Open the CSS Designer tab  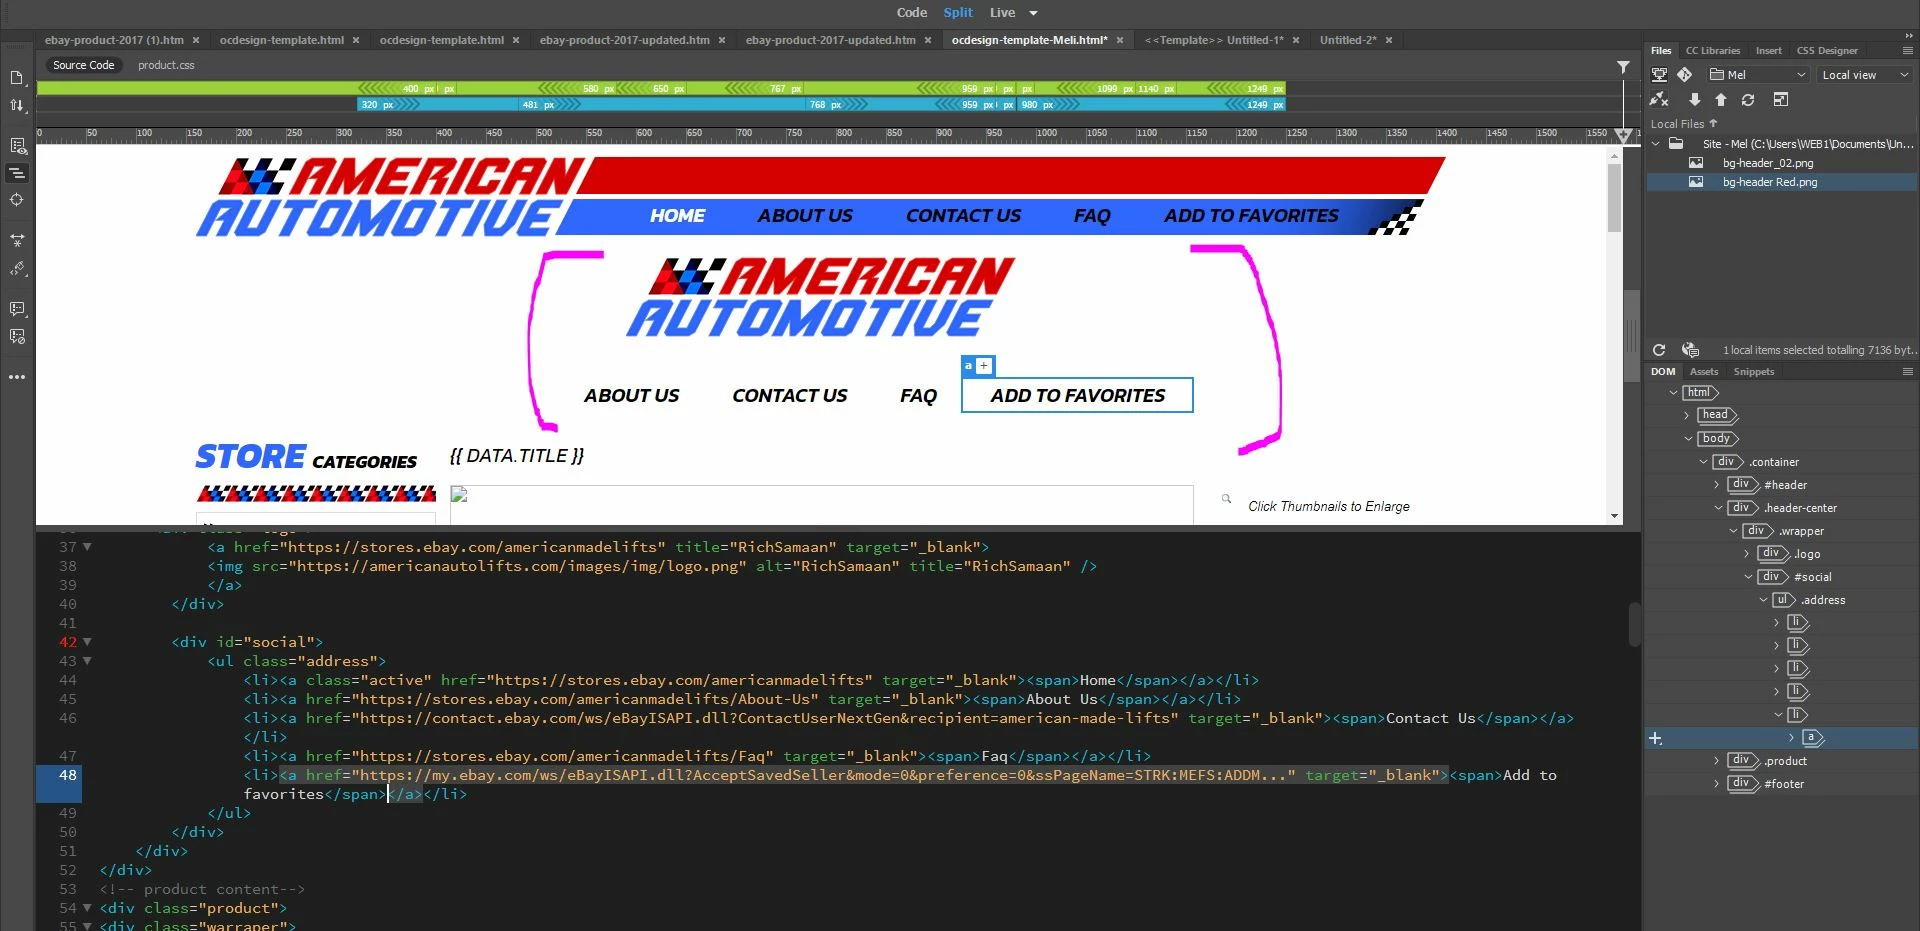pos(1826,50)
